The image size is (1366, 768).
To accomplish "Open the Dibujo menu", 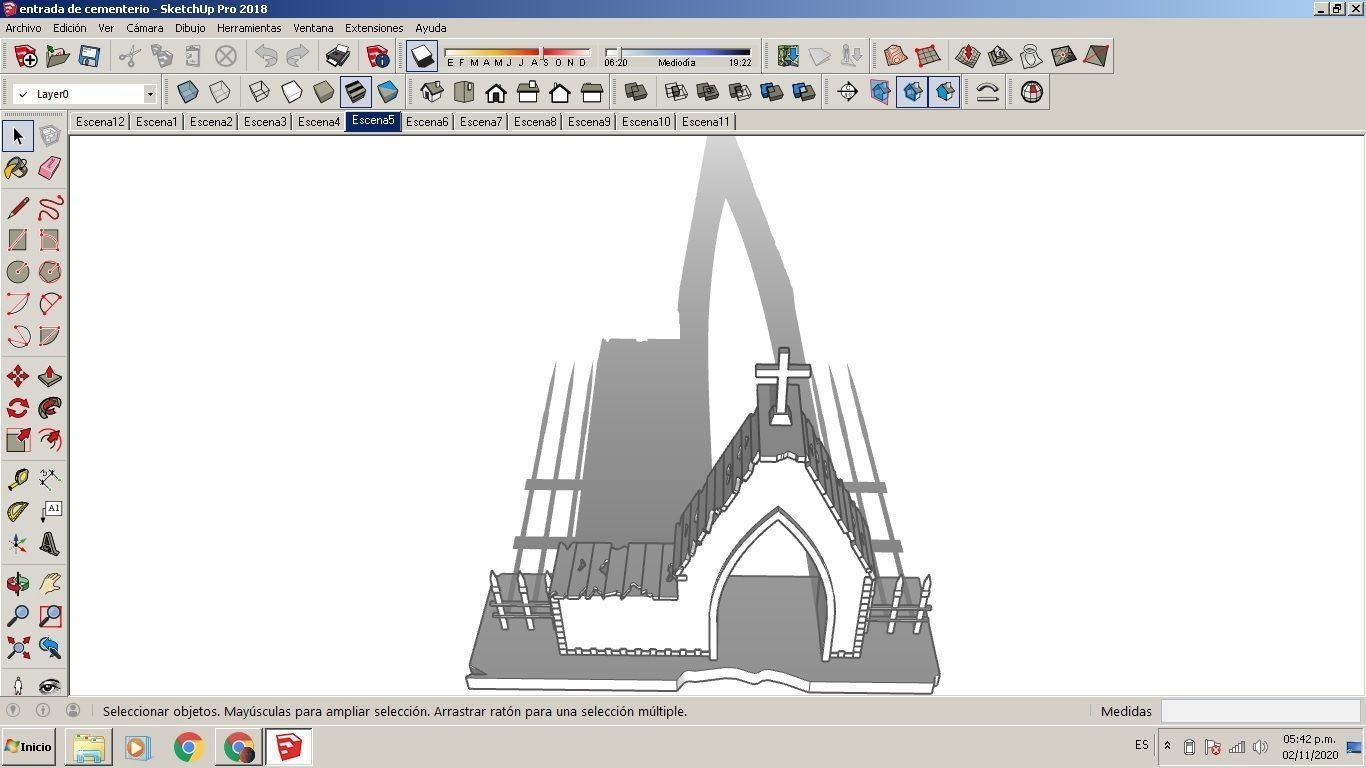I will click(x=190, y=28).
